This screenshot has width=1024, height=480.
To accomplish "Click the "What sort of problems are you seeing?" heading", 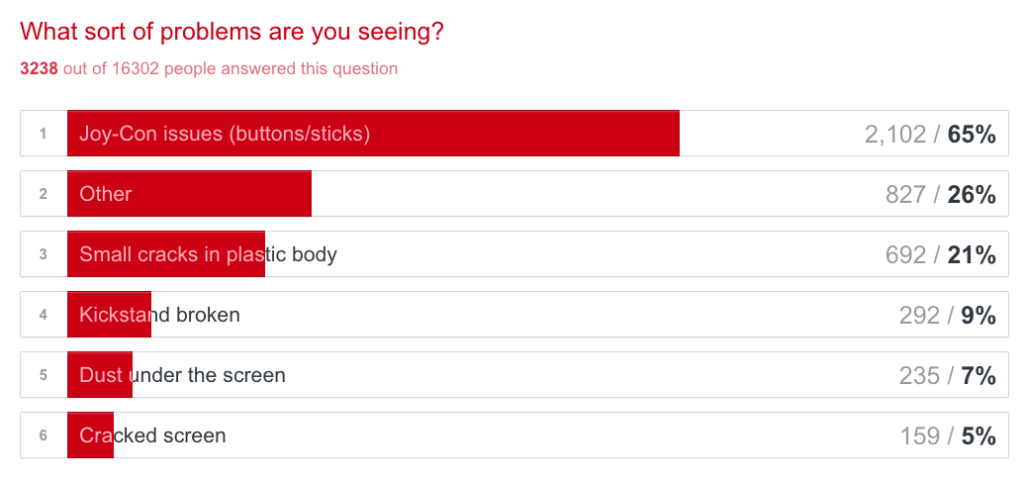I will (x=232, y=31).
